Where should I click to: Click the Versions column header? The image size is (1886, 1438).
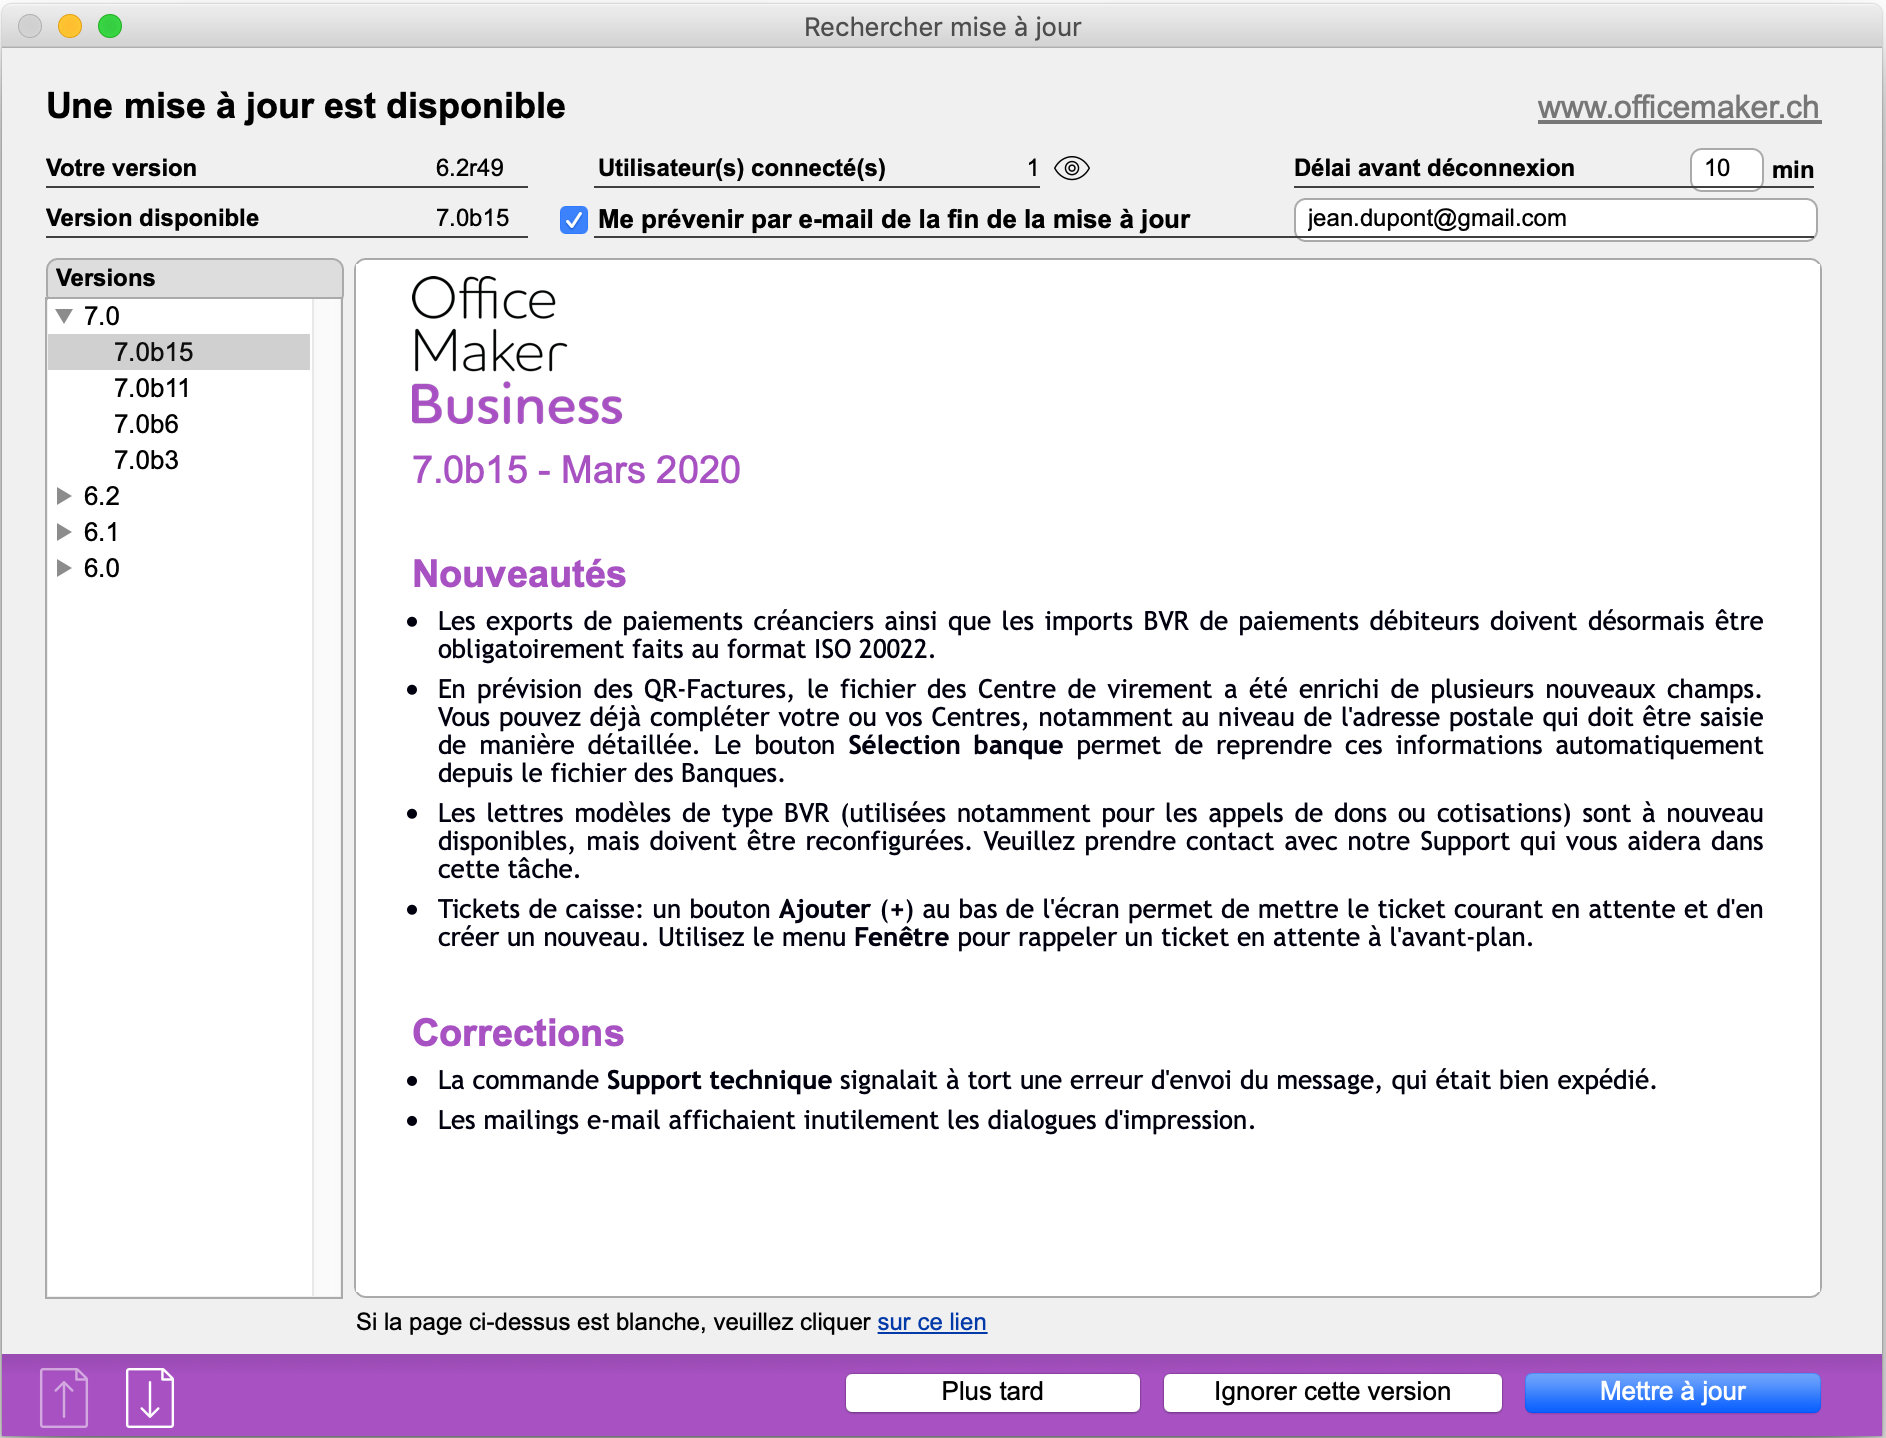point(194,278)
